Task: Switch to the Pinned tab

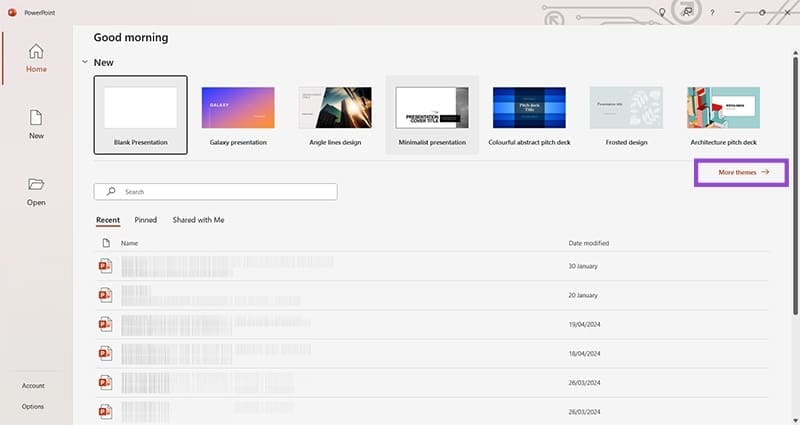Action: point(145,220)
